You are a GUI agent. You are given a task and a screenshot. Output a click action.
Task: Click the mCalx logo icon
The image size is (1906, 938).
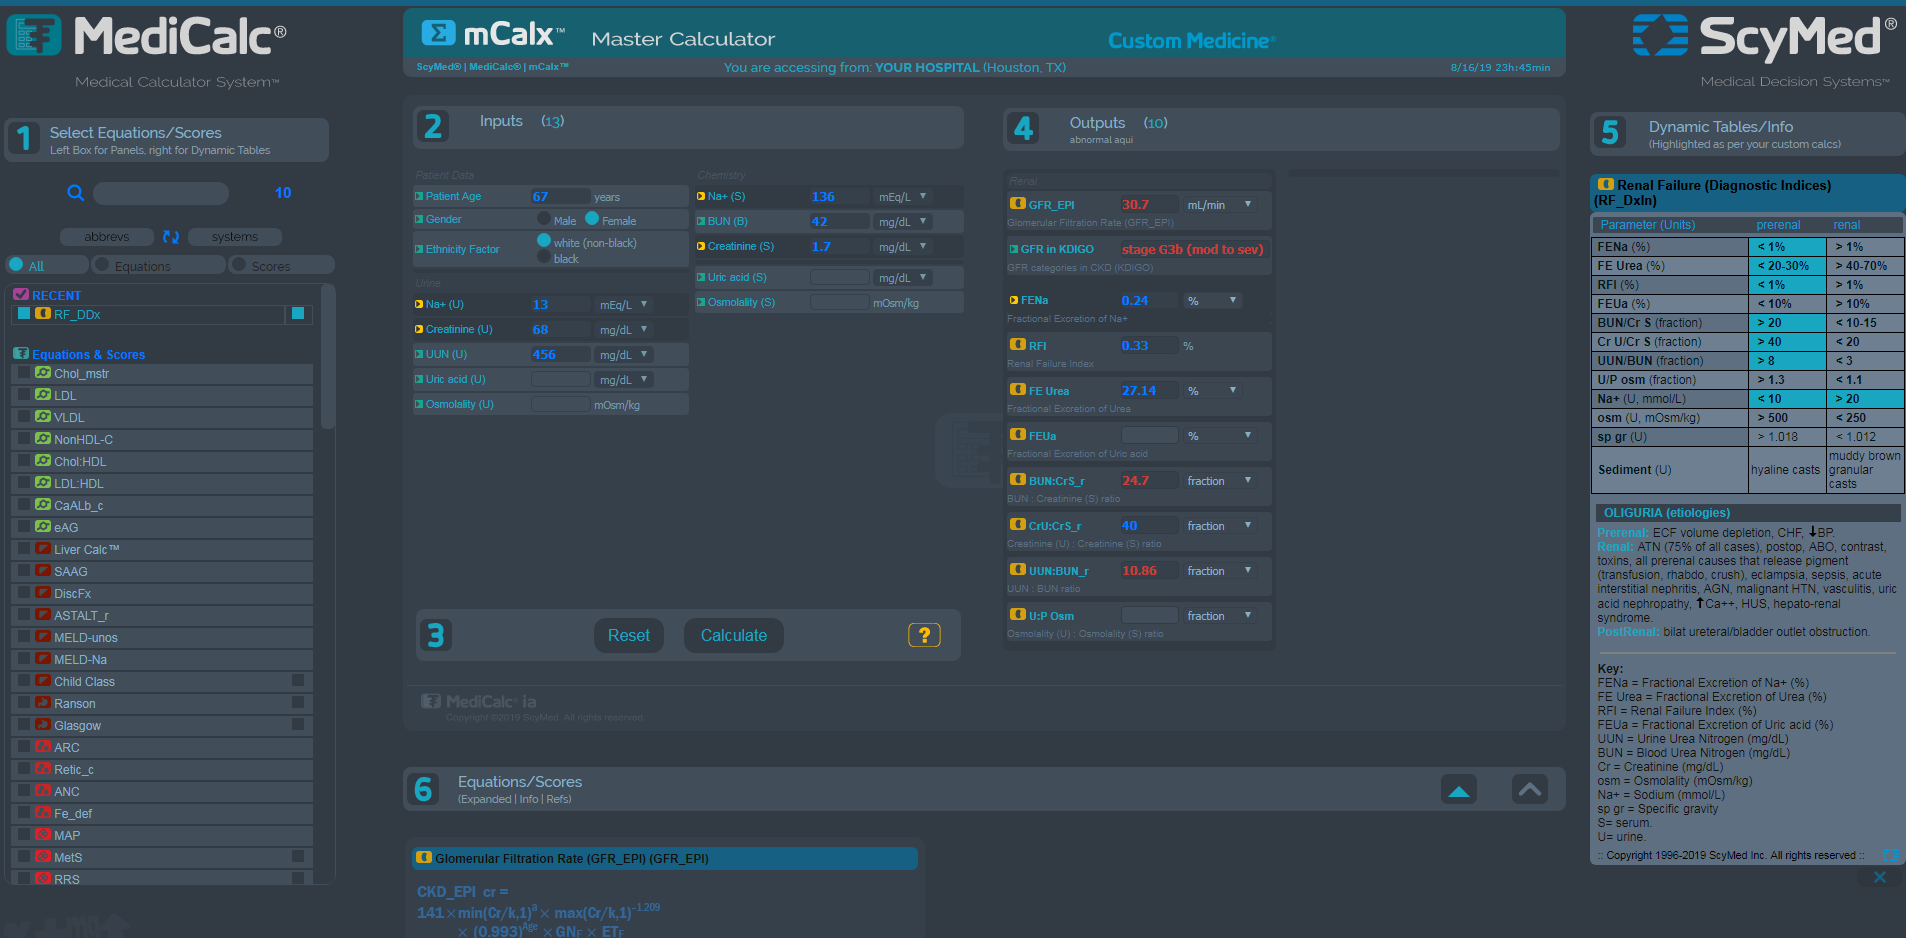tap(438, 34)
